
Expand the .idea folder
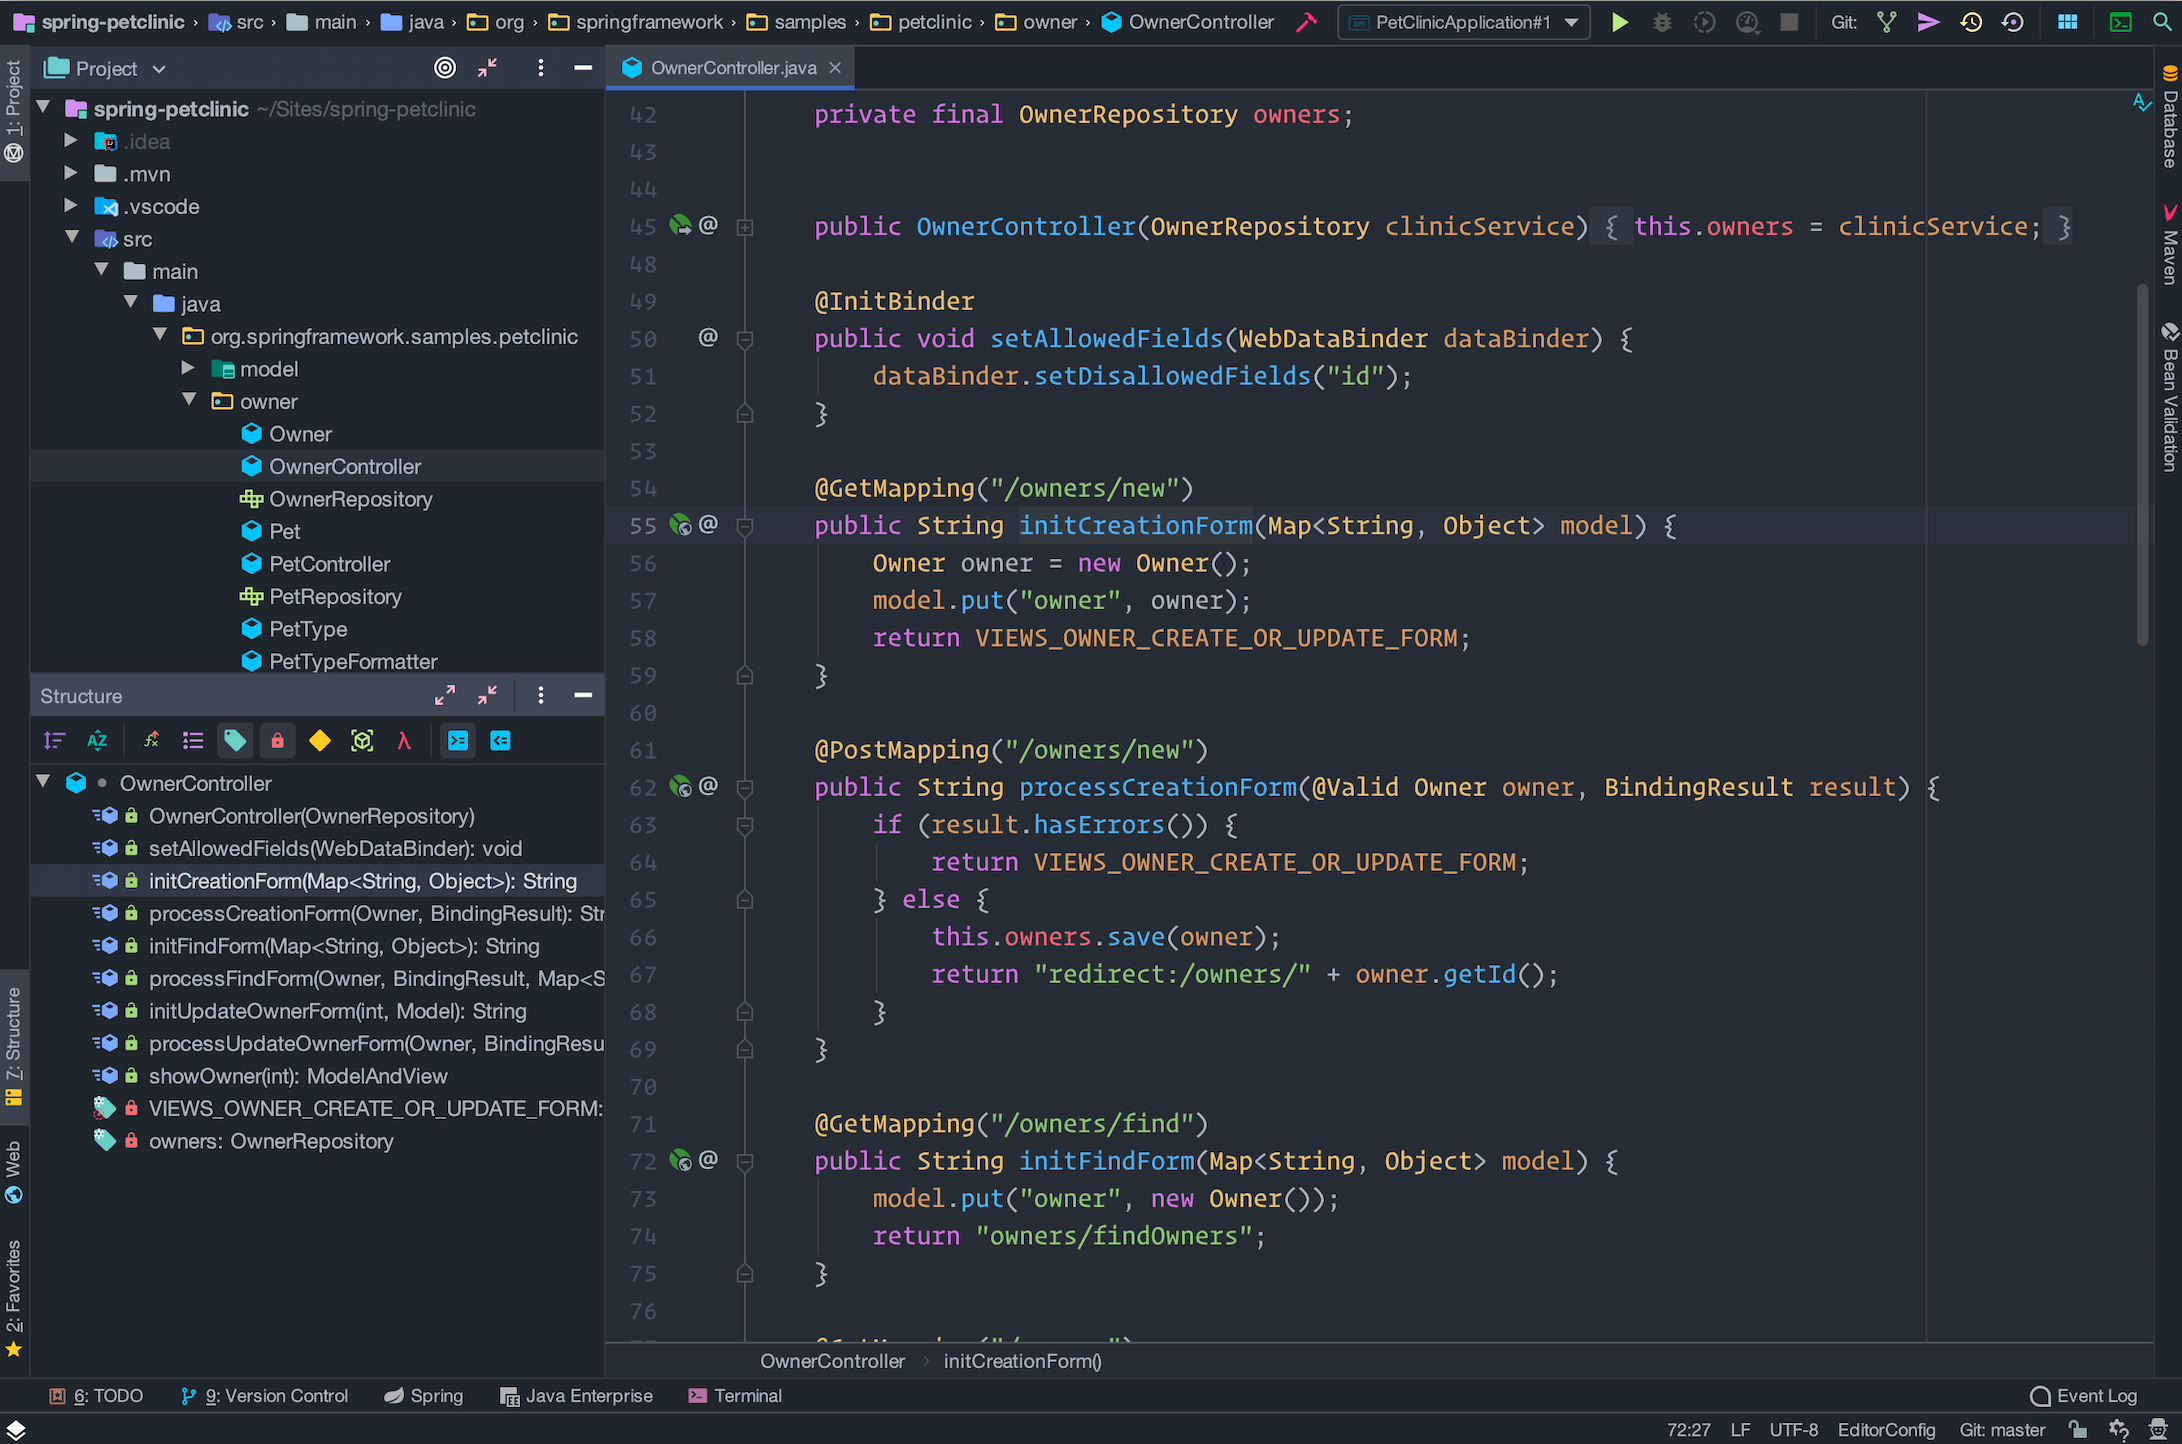(x=71, y=141)
